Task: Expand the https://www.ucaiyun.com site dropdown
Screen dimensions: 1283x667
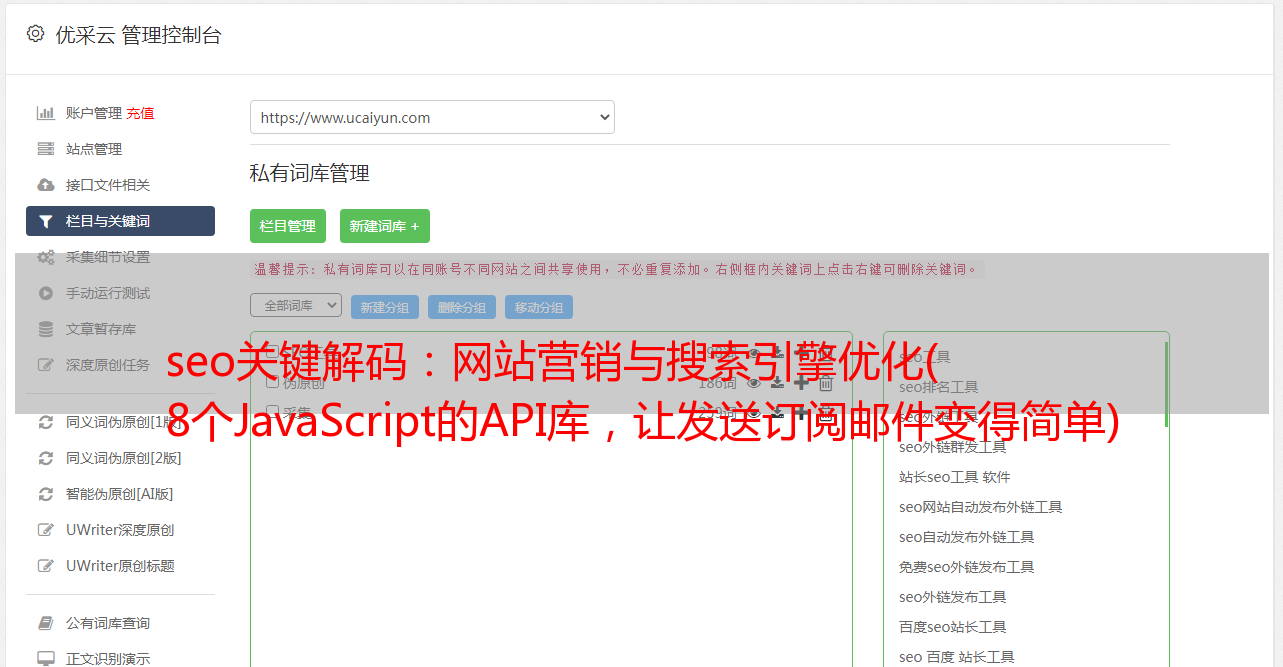Action: pyautogui.click(x=432, y=117)
